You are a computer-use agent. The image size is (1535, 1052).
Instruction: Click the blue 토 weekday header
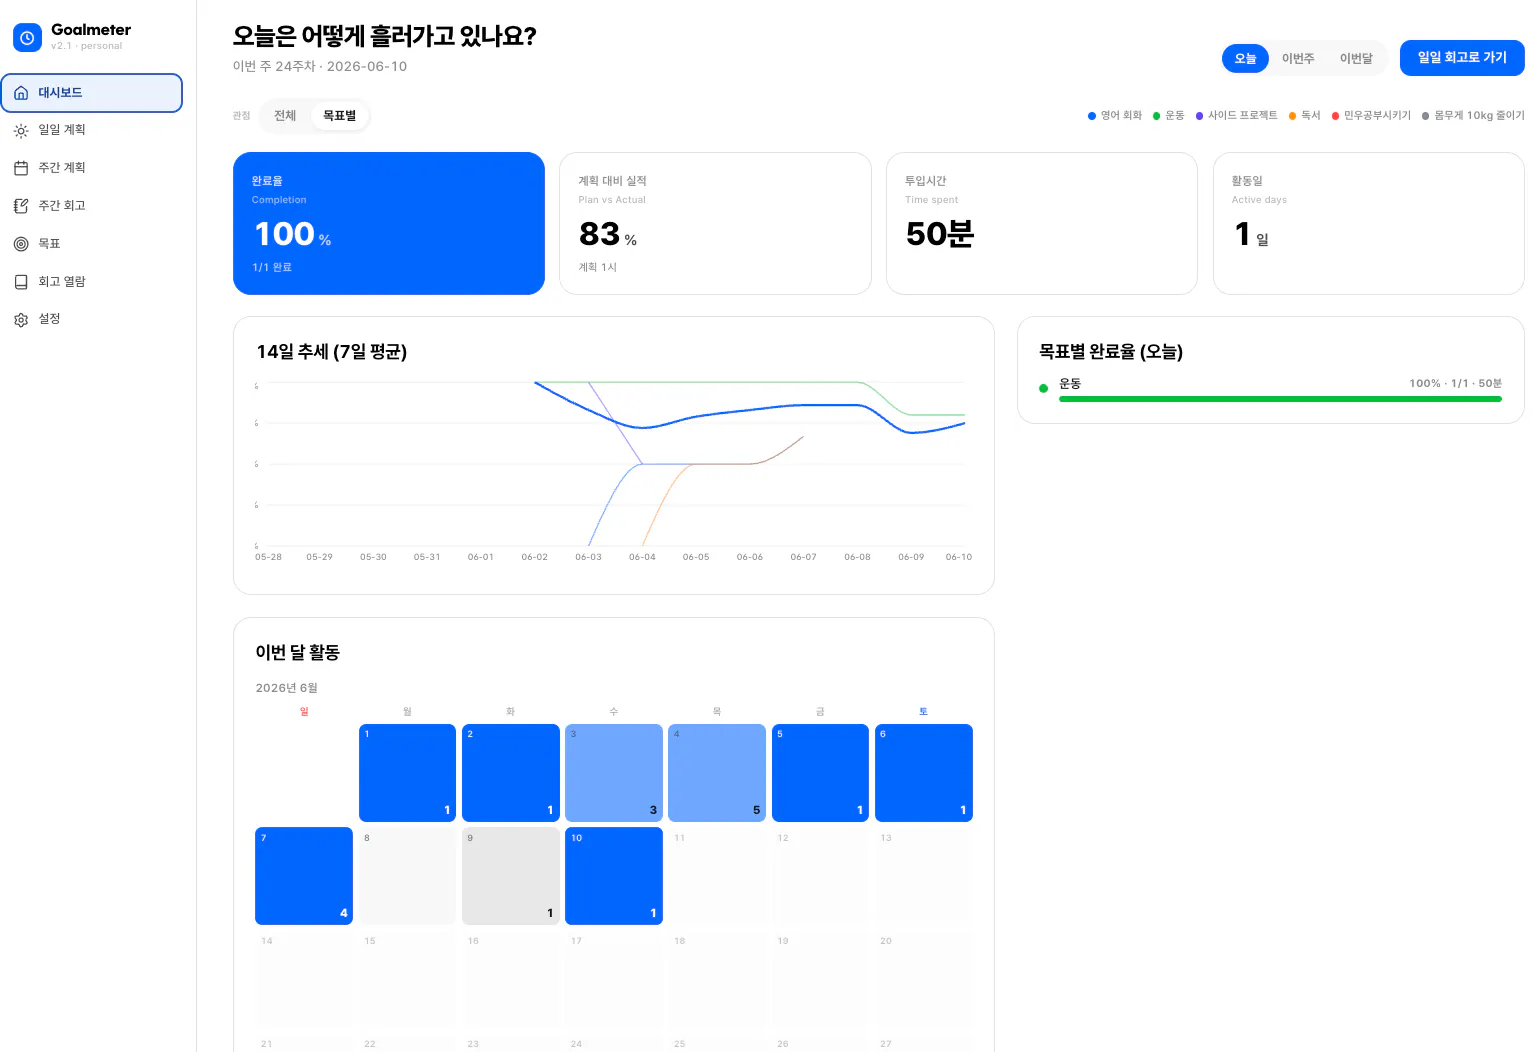click(x=924, y=712)
